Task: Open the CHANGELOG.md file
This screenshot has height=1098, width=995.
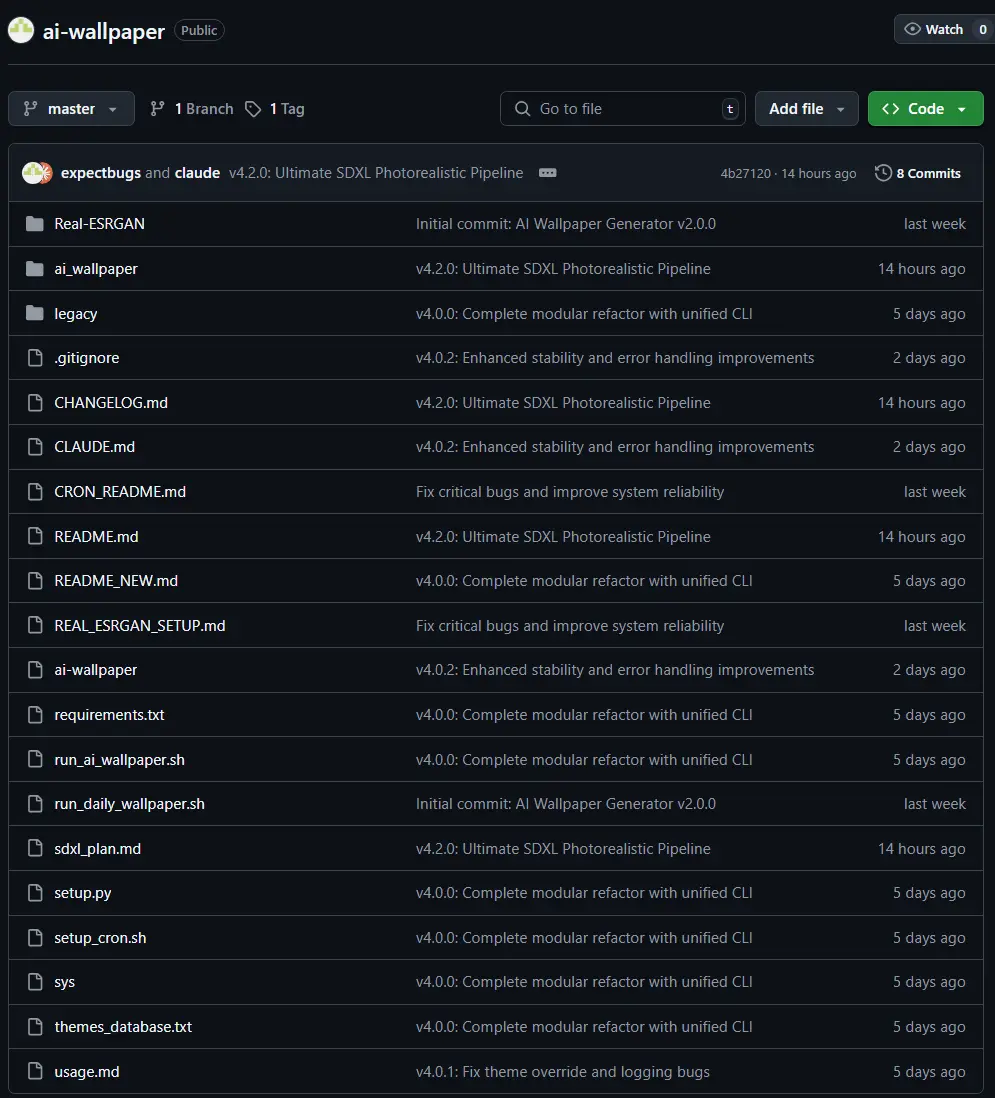Action: tap(111, 403)
